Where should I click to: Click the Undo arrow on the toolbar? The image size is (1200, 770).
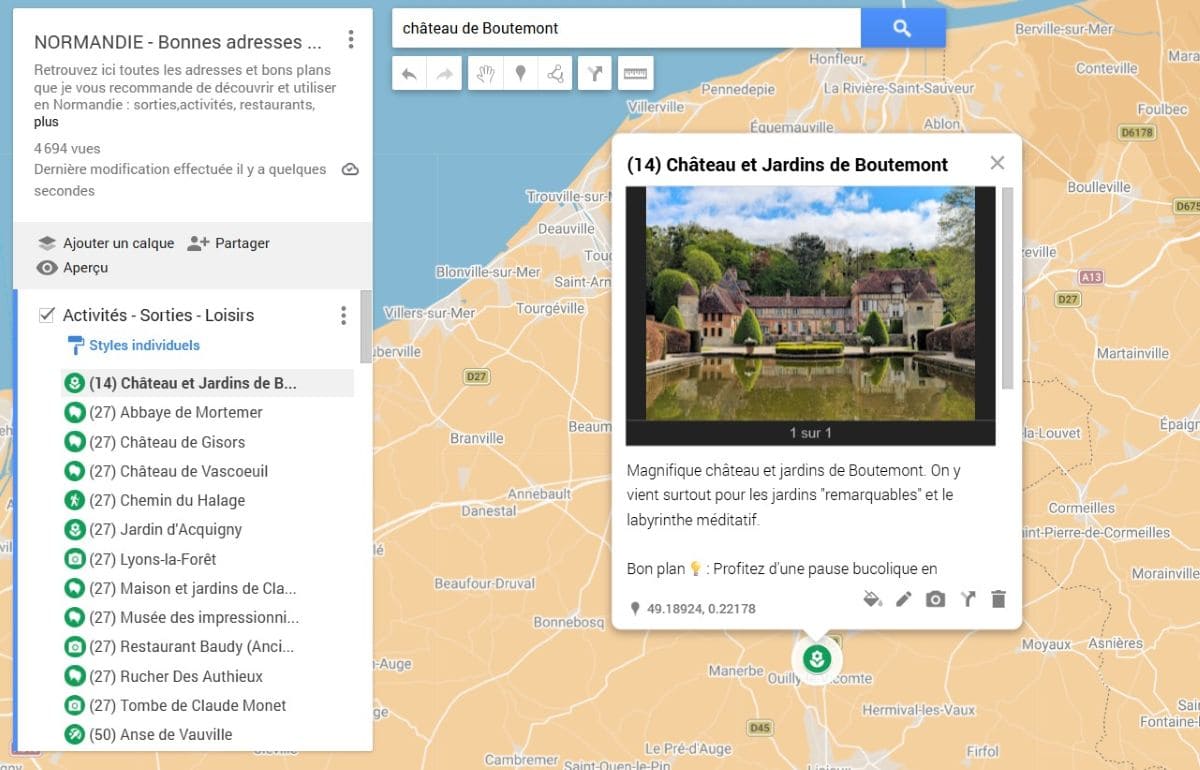coord(409,72)
